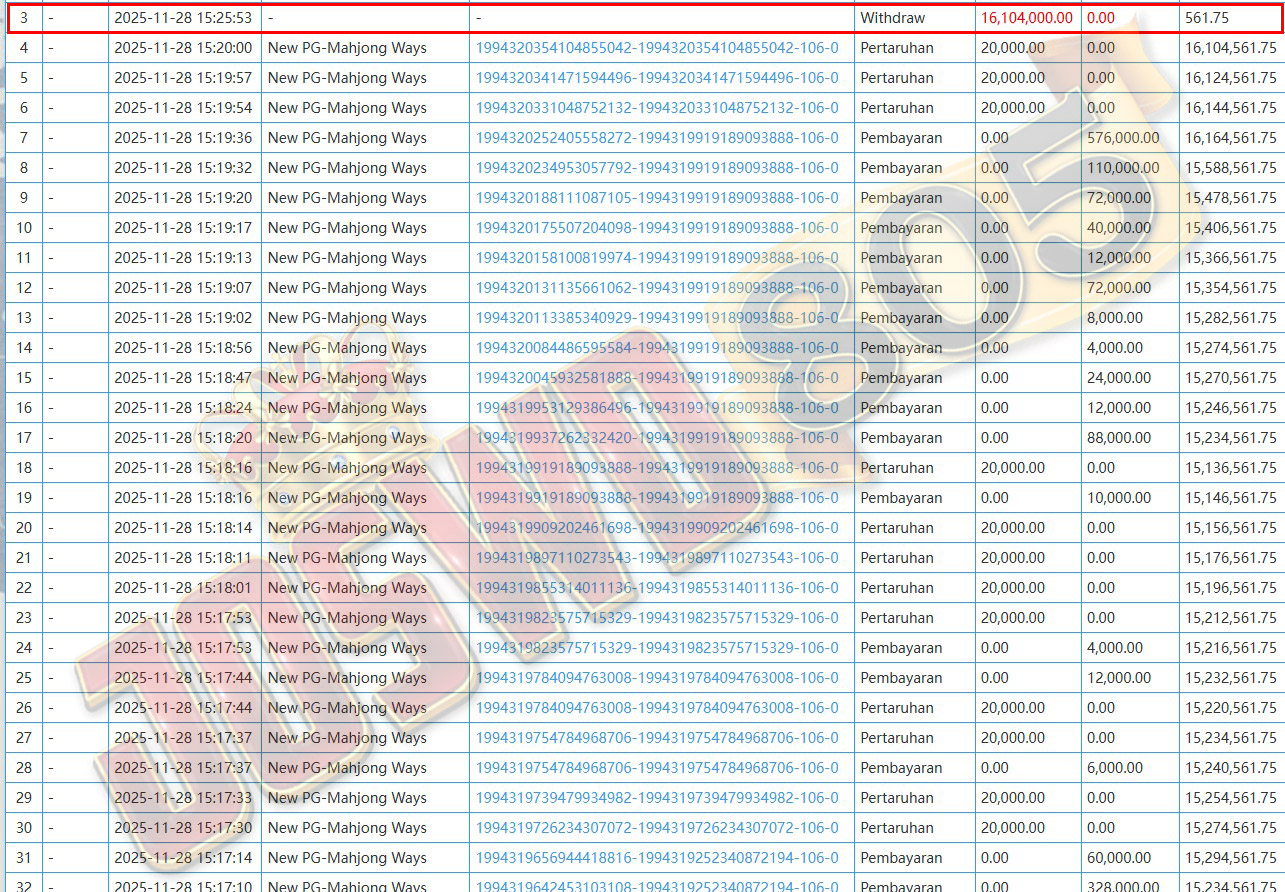
Task: Open the transaction link for the 110,000.00 payout
Action: pos(657,168)
